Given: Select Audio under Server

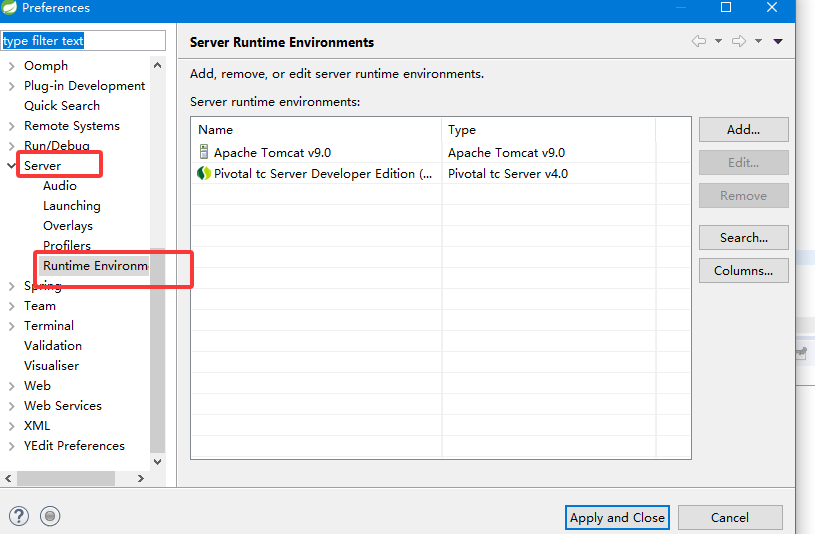Looking at the screenshot, I should 60,186.
